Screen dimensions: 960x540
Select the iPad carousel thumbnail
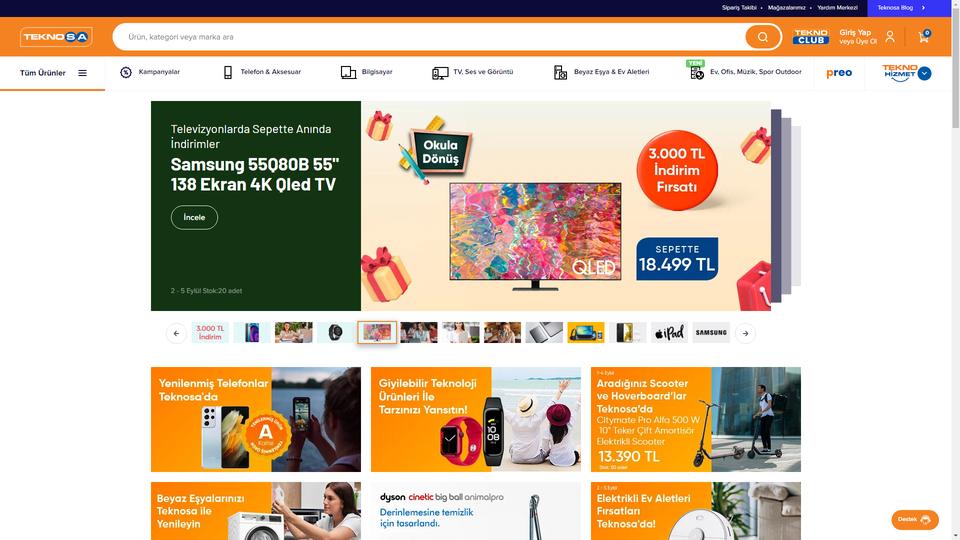tap(669, 332)
